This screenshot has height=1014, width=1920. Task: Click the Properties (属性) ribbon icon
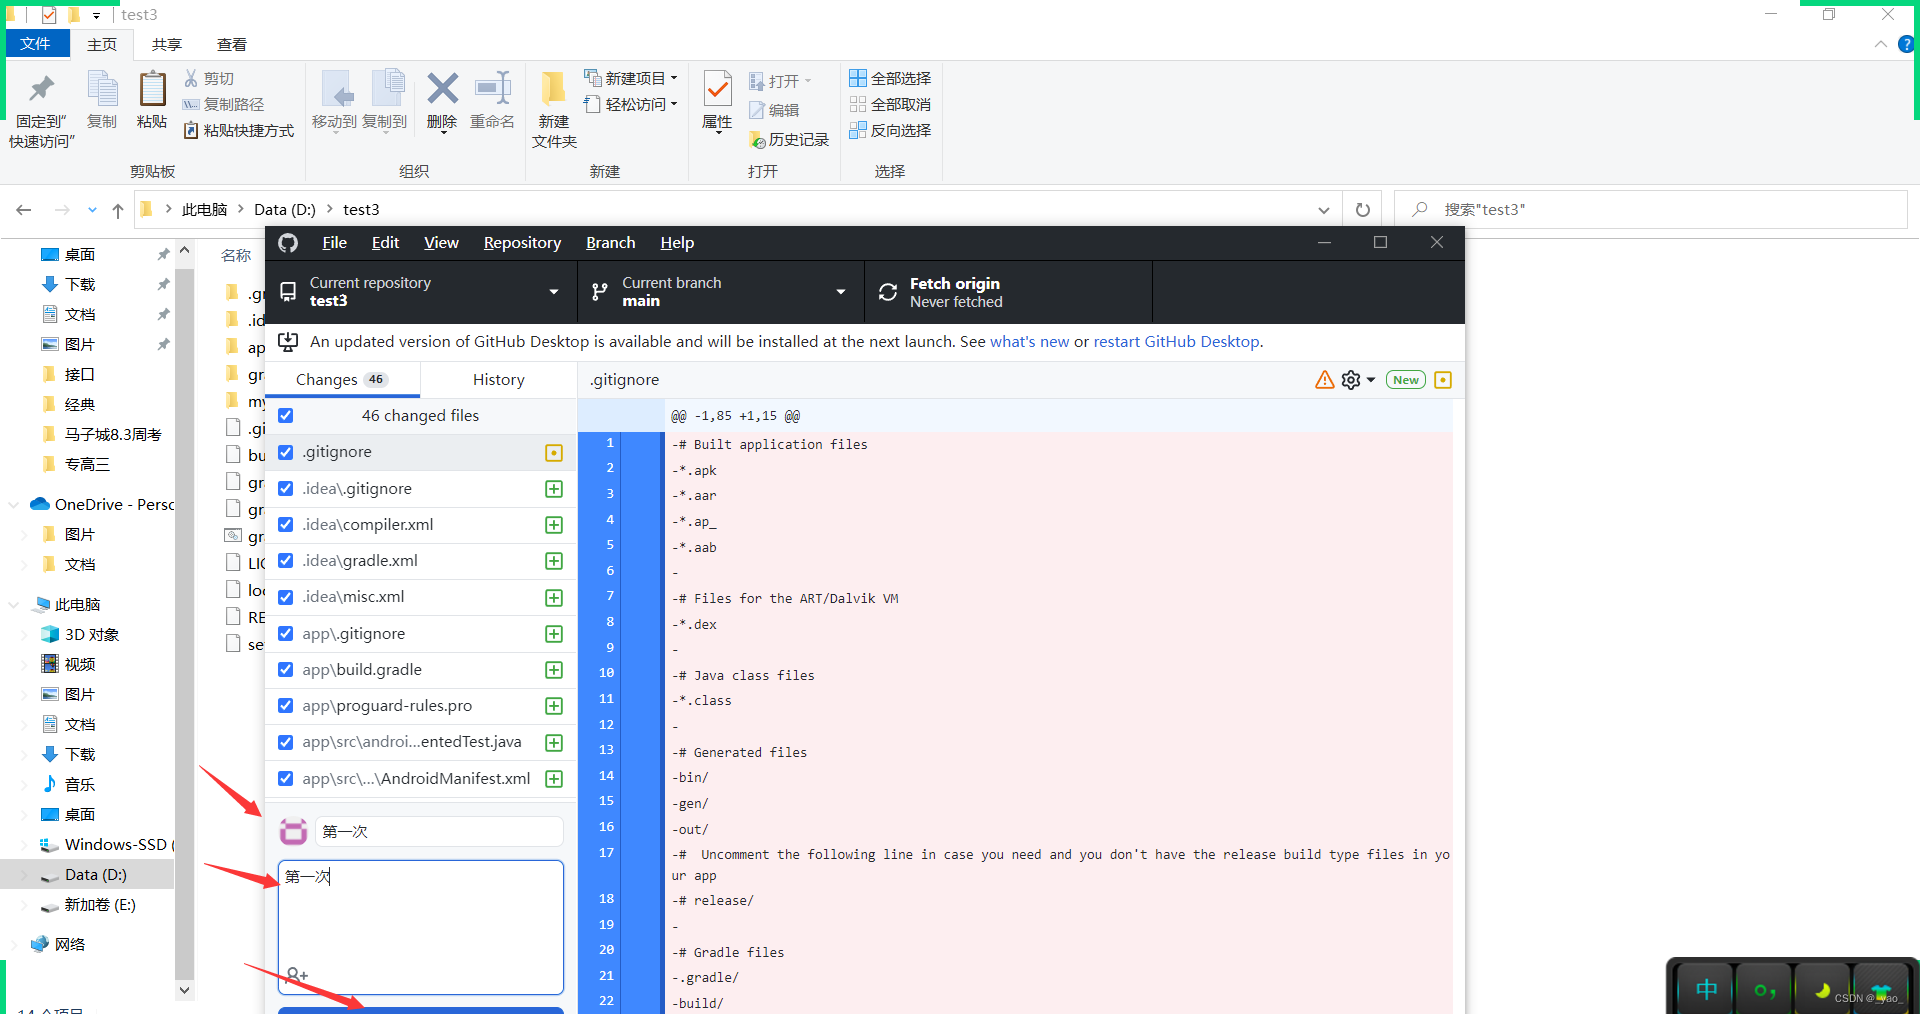coord(717,89)
